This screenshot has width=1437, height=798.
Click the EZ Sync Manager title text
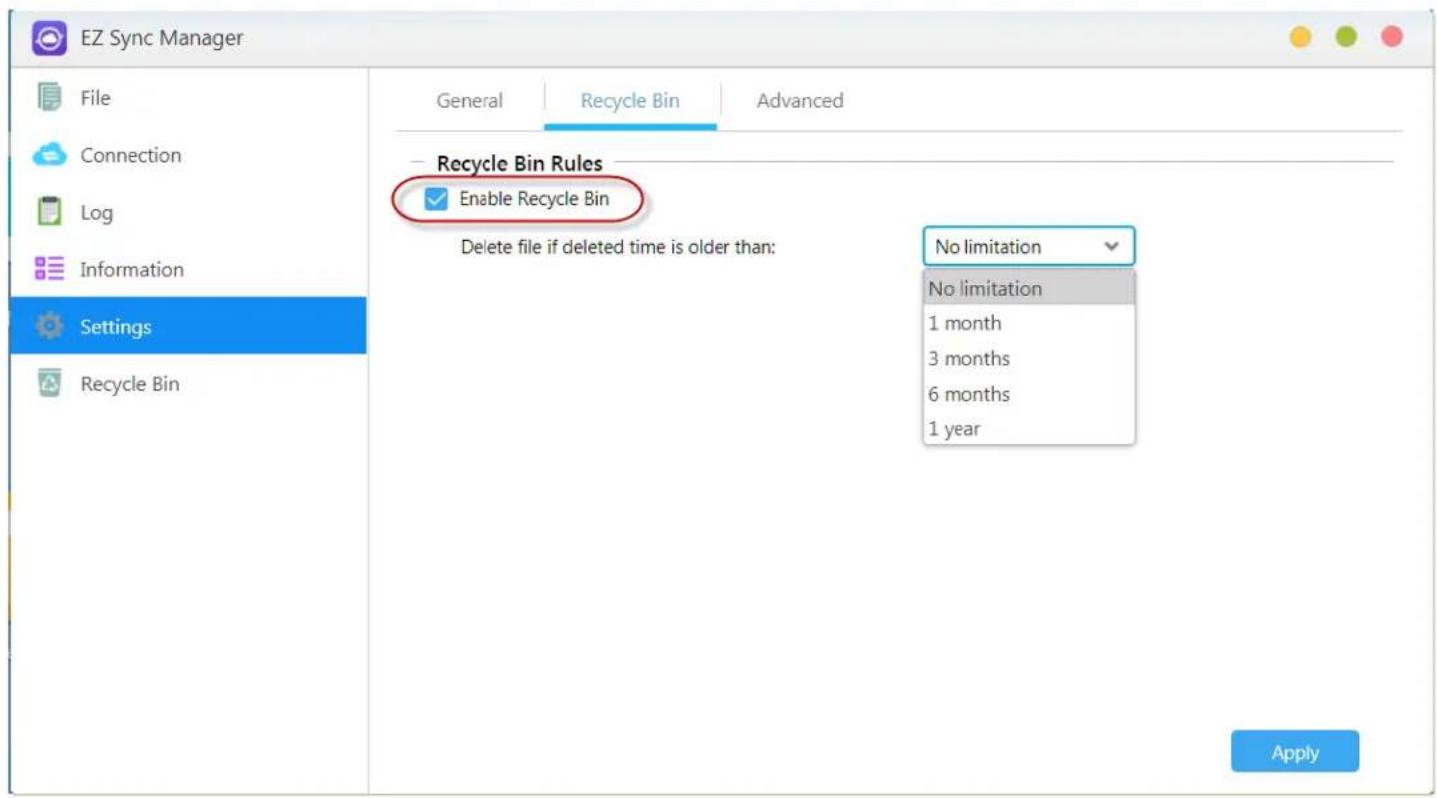(162, 39)
